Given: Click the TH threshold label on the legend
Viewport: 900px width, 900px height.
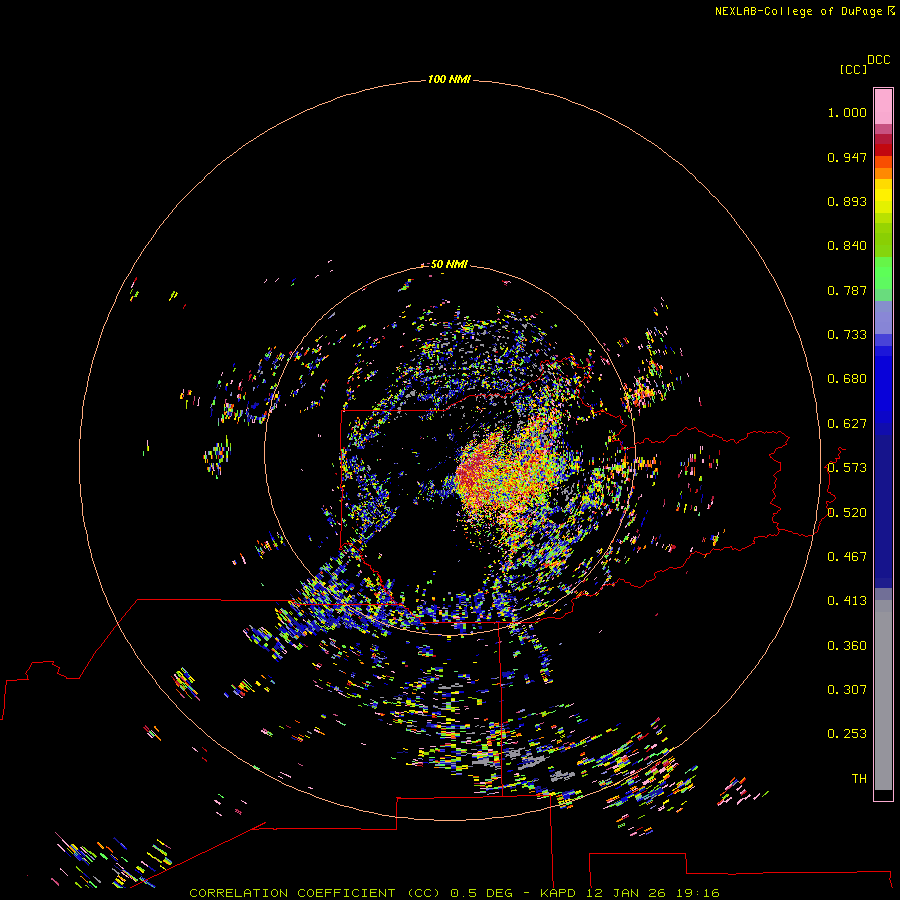Looking at the screenshot, I should (x=859, y=779).
